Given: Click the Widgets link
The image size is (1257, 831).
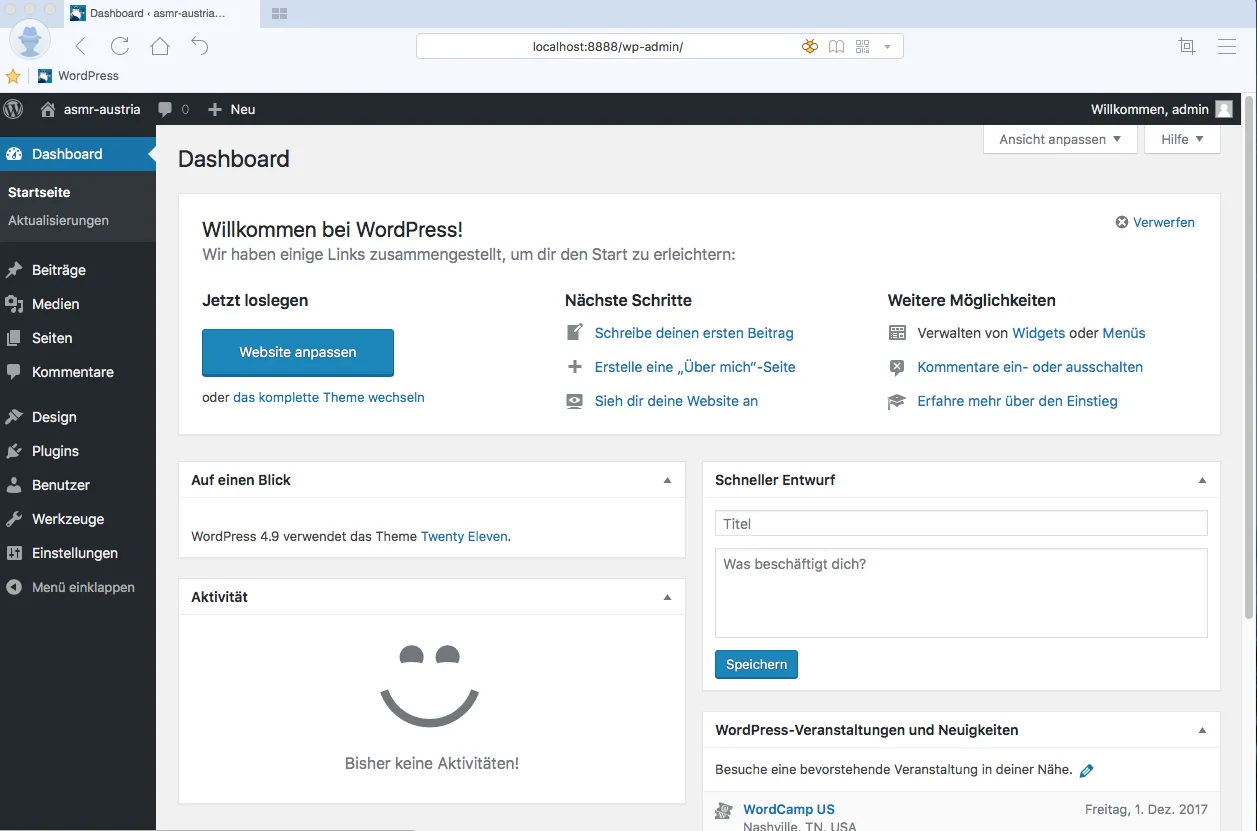Looking at the screenshot, I should (1039, 333).
